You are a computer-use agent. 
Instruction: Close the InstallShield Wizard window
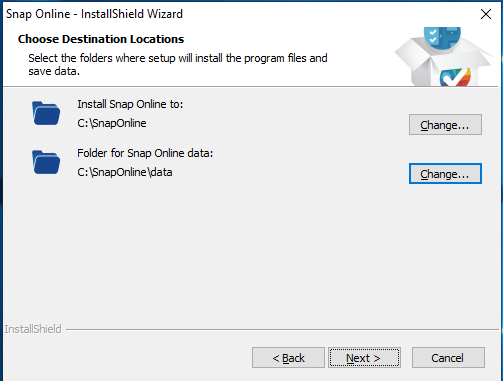(x=486, y=14)
